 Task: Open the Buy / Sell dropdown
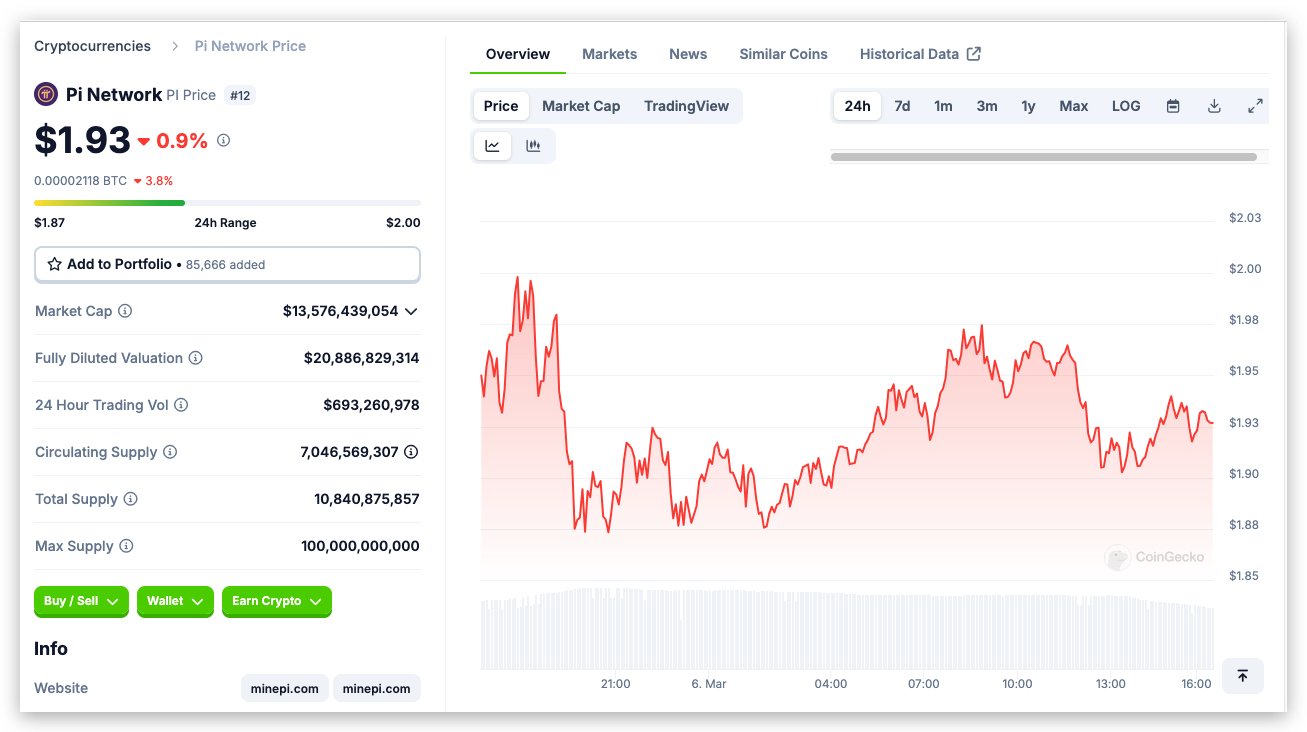point(81,601)
